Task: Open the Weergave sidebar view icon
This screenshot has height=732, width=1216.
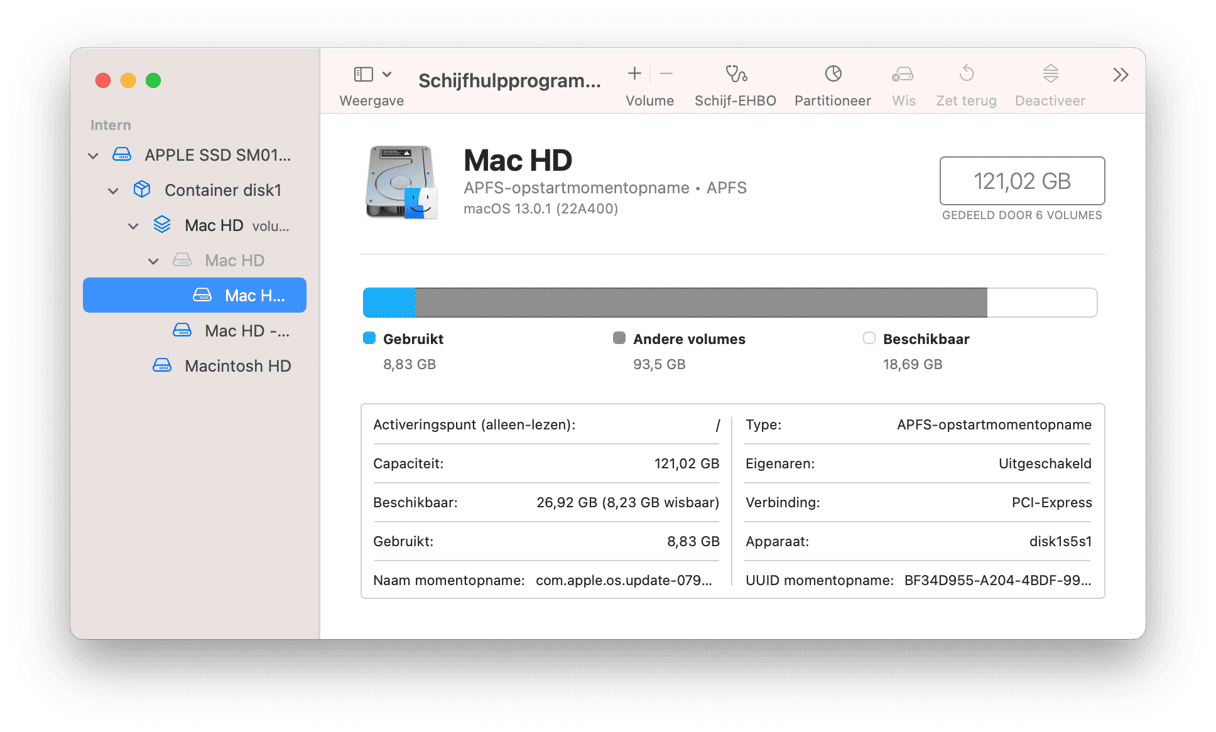Action: click(364, 74)
